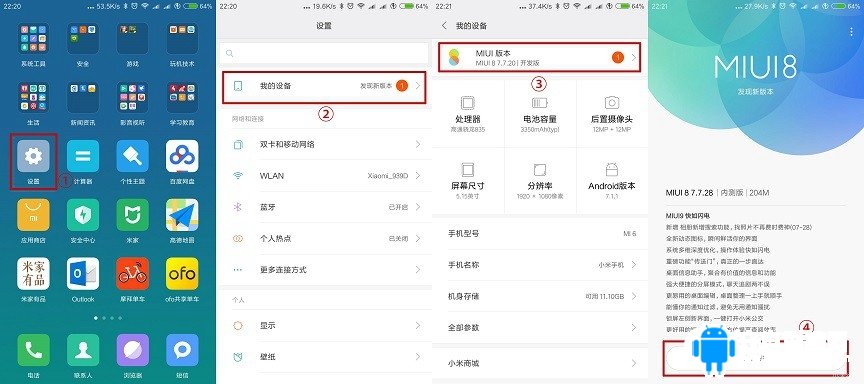Tap the 屏幕尺寸 screen size tile
864x384 pixels.
click(468, 181)
